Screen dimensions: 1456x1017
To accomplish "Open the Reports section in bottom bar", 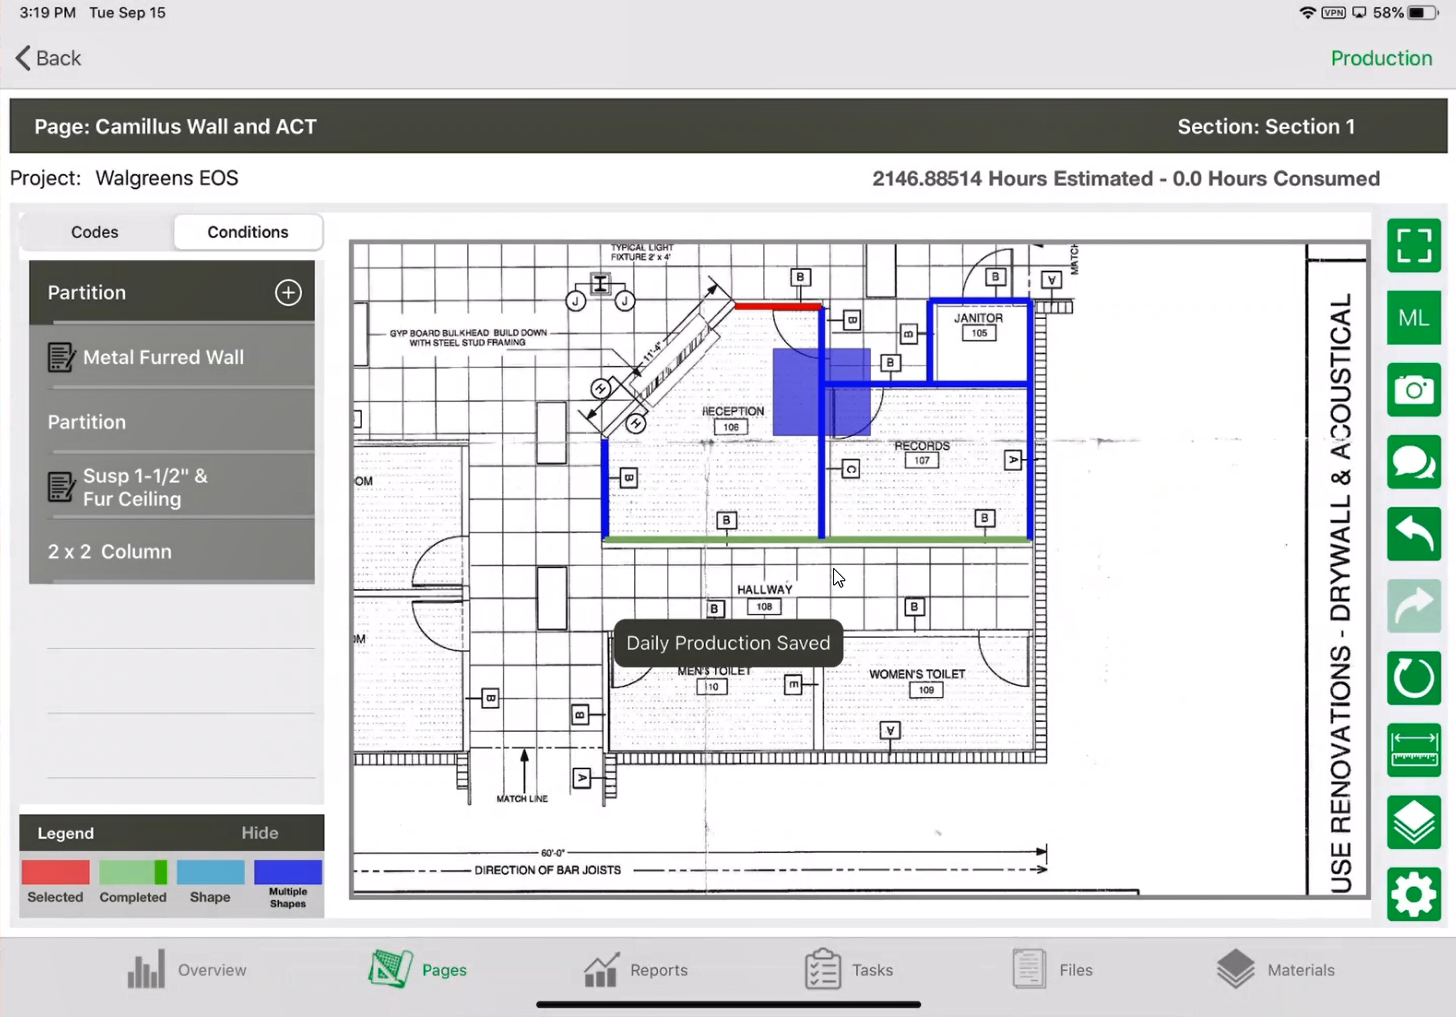I will pos(636,969).
